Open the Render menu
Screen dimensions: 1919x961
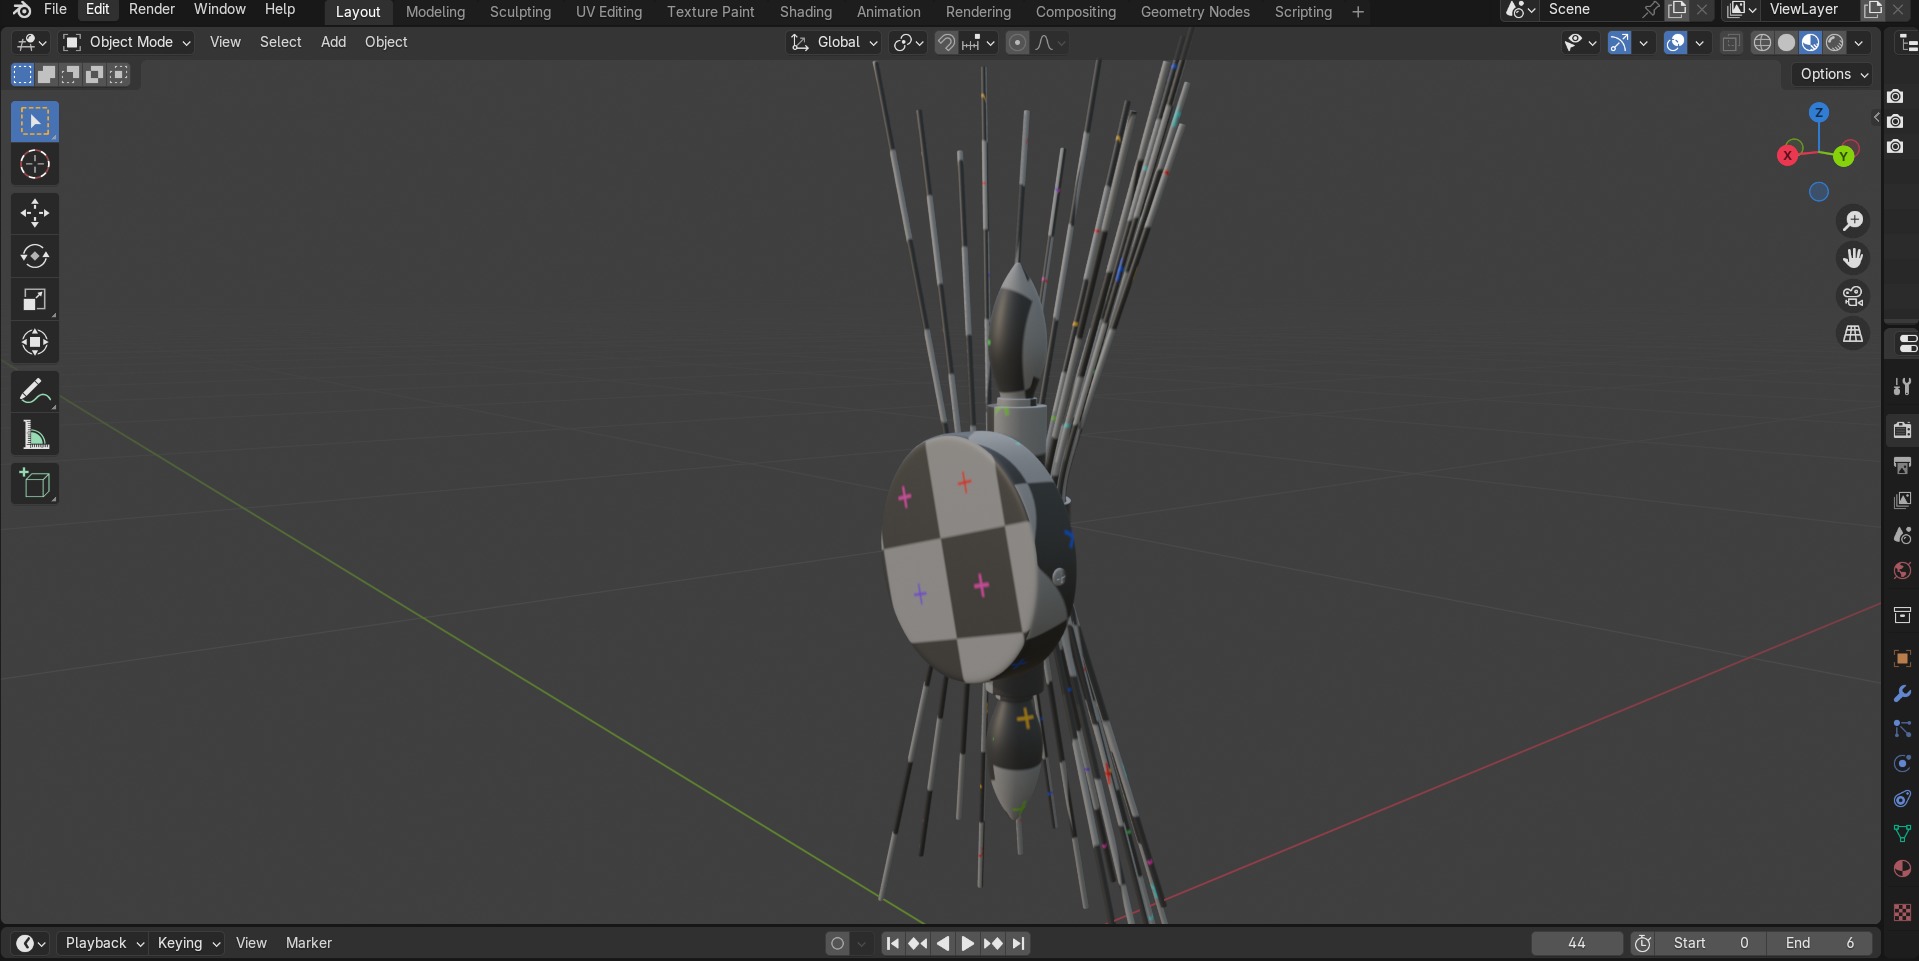tap(152, 10)
